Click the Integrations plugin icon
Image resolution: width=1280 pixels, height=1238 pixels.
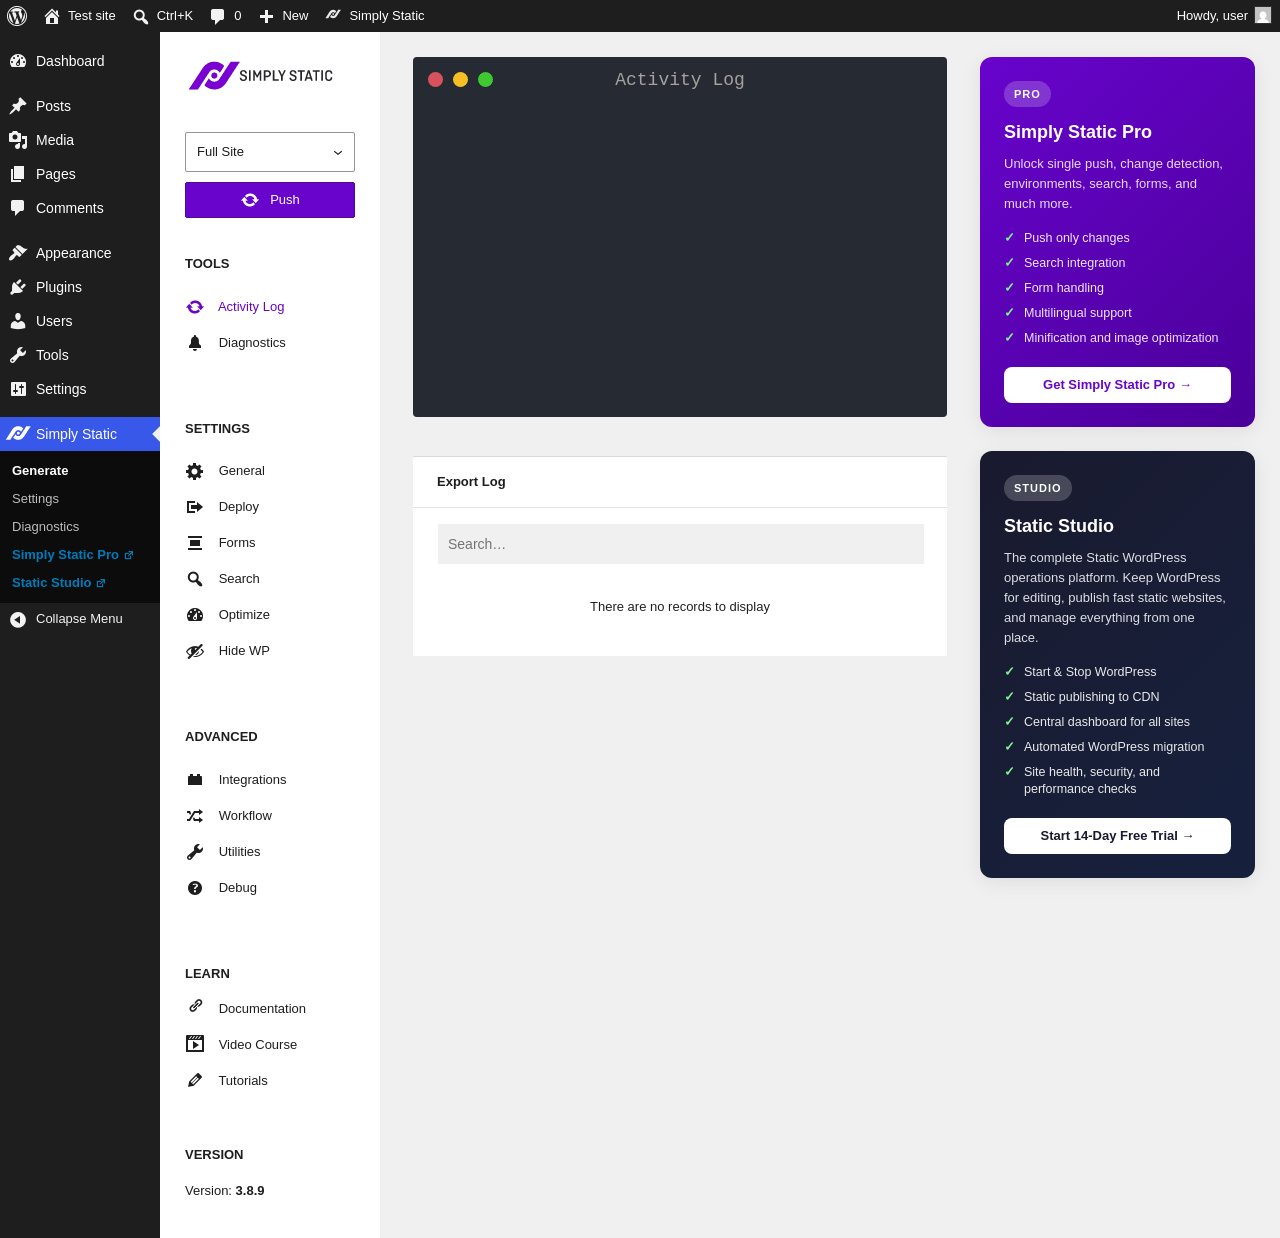tap(195, 780)
